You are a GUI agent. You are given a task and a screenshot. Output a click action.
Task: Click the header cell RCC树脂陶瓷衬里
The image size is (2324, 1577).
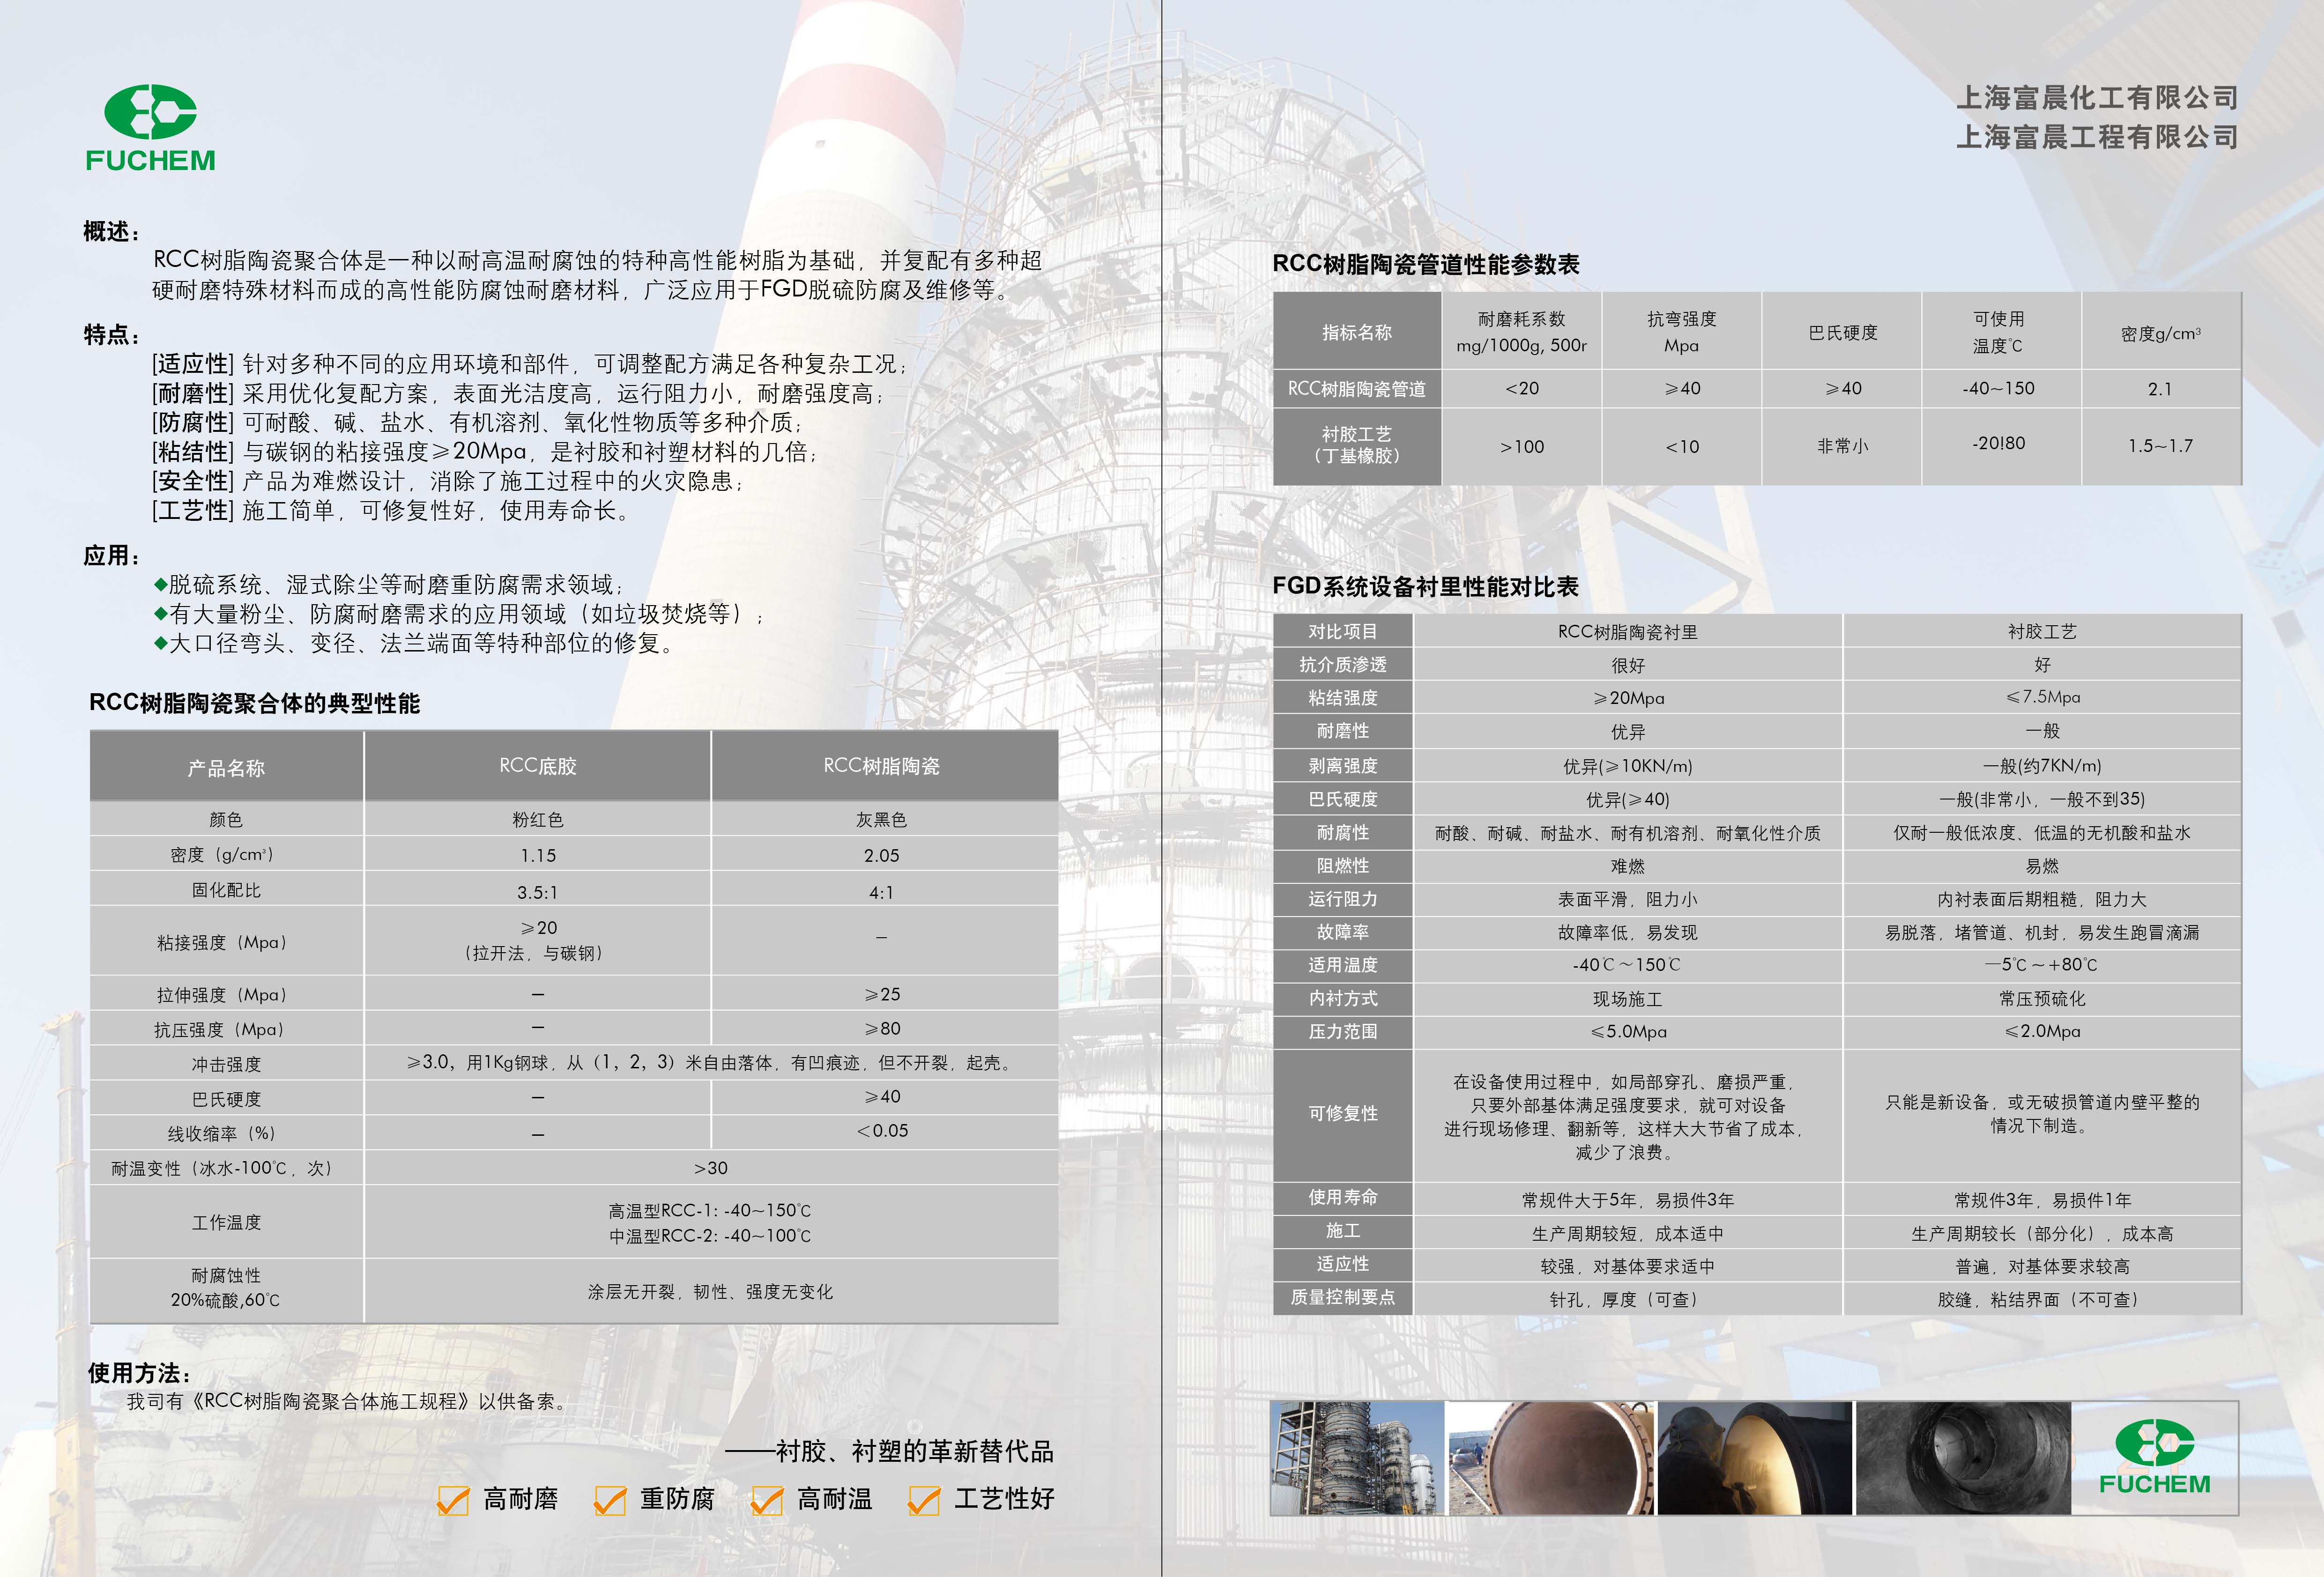[x=1628, y=632]
